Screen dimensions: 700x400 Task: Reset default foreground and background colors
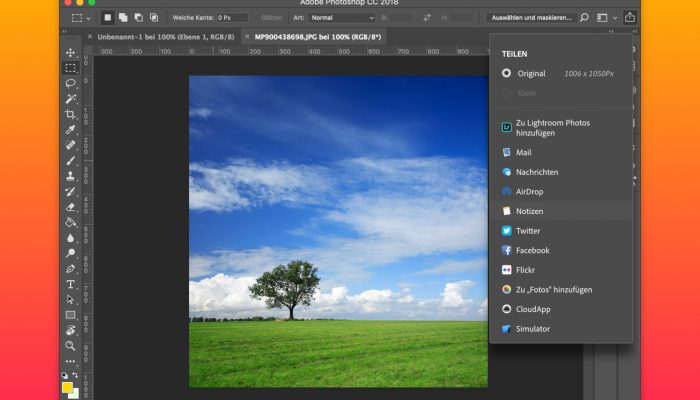point(64,375)
